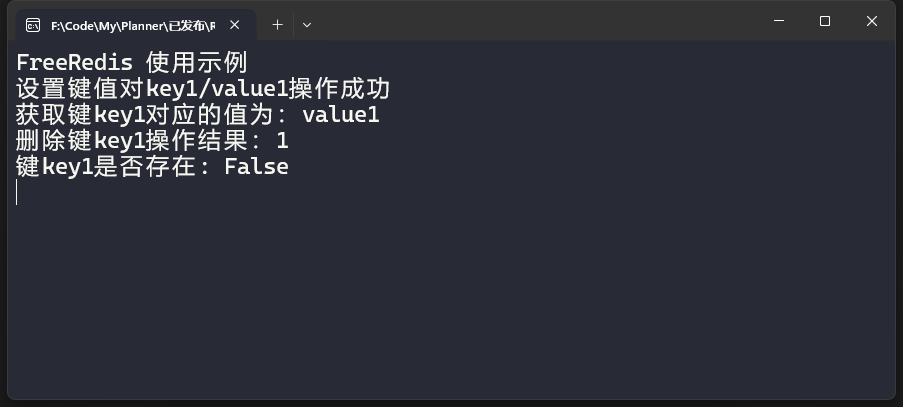
Task: Click the "value1" result in the third line
Action: (x=340, y=115)
